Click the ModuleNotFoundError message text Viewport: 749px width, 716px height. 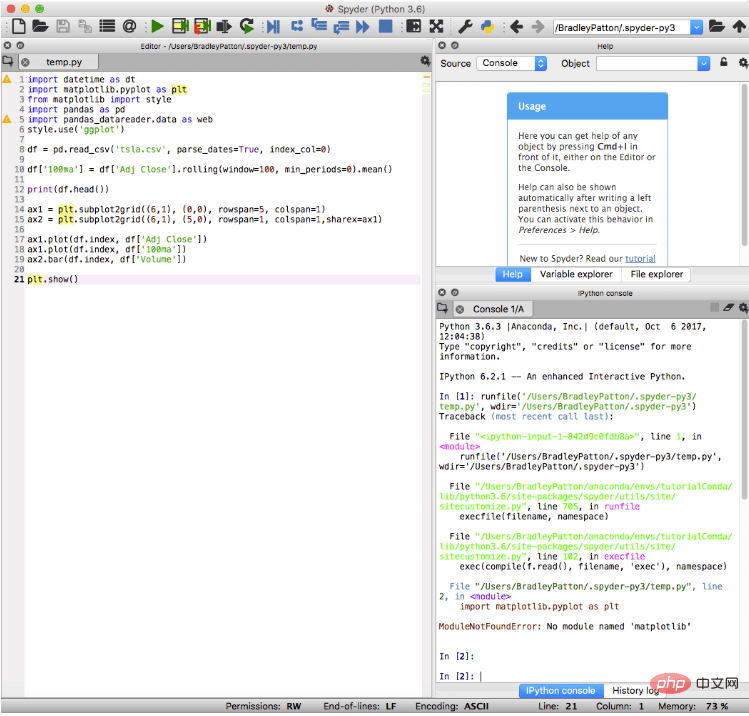click(x=565, y=626)
